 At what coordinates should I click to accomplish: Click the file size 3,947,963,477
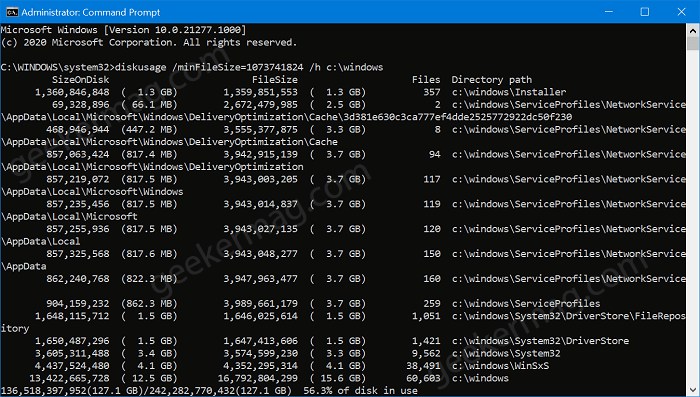(x=260, y=279)
